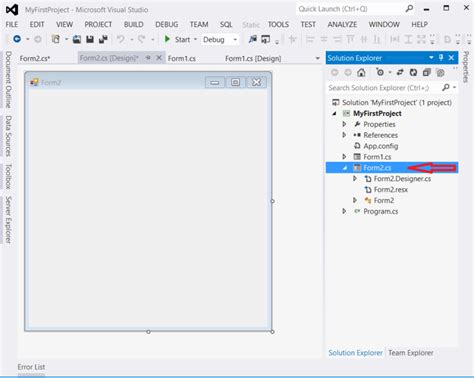Click the New Project toolbar icon
The image size is (474, 378).
point(56,39)
